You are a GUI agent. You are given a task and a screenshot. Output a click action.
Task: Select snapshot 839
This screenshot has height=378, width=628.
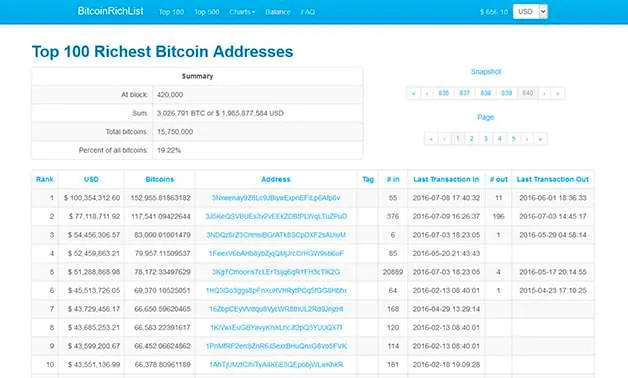(507, 93)
